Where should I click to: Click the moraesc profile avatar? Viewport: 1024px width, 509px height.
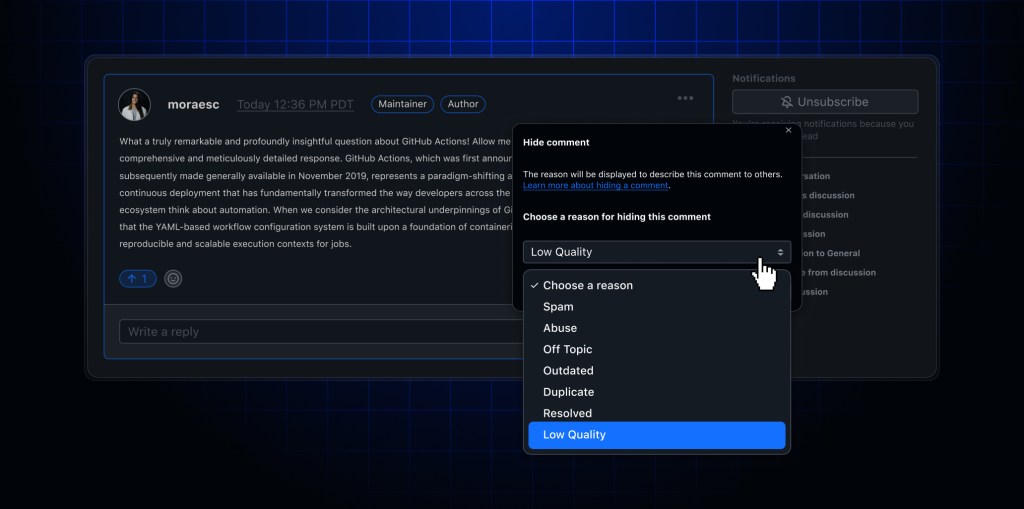pos(134,104)
